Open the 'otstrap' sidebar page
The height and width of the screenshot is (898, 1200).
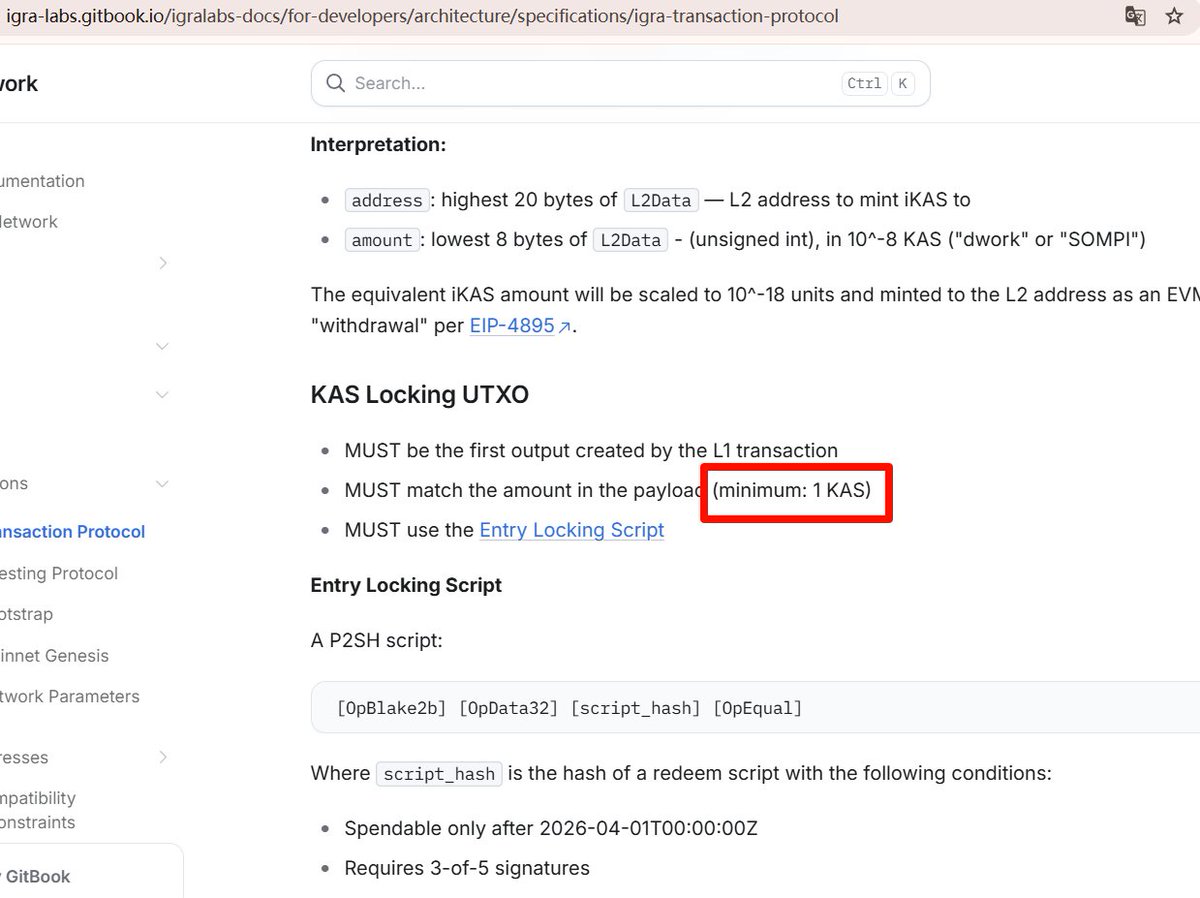27,614
